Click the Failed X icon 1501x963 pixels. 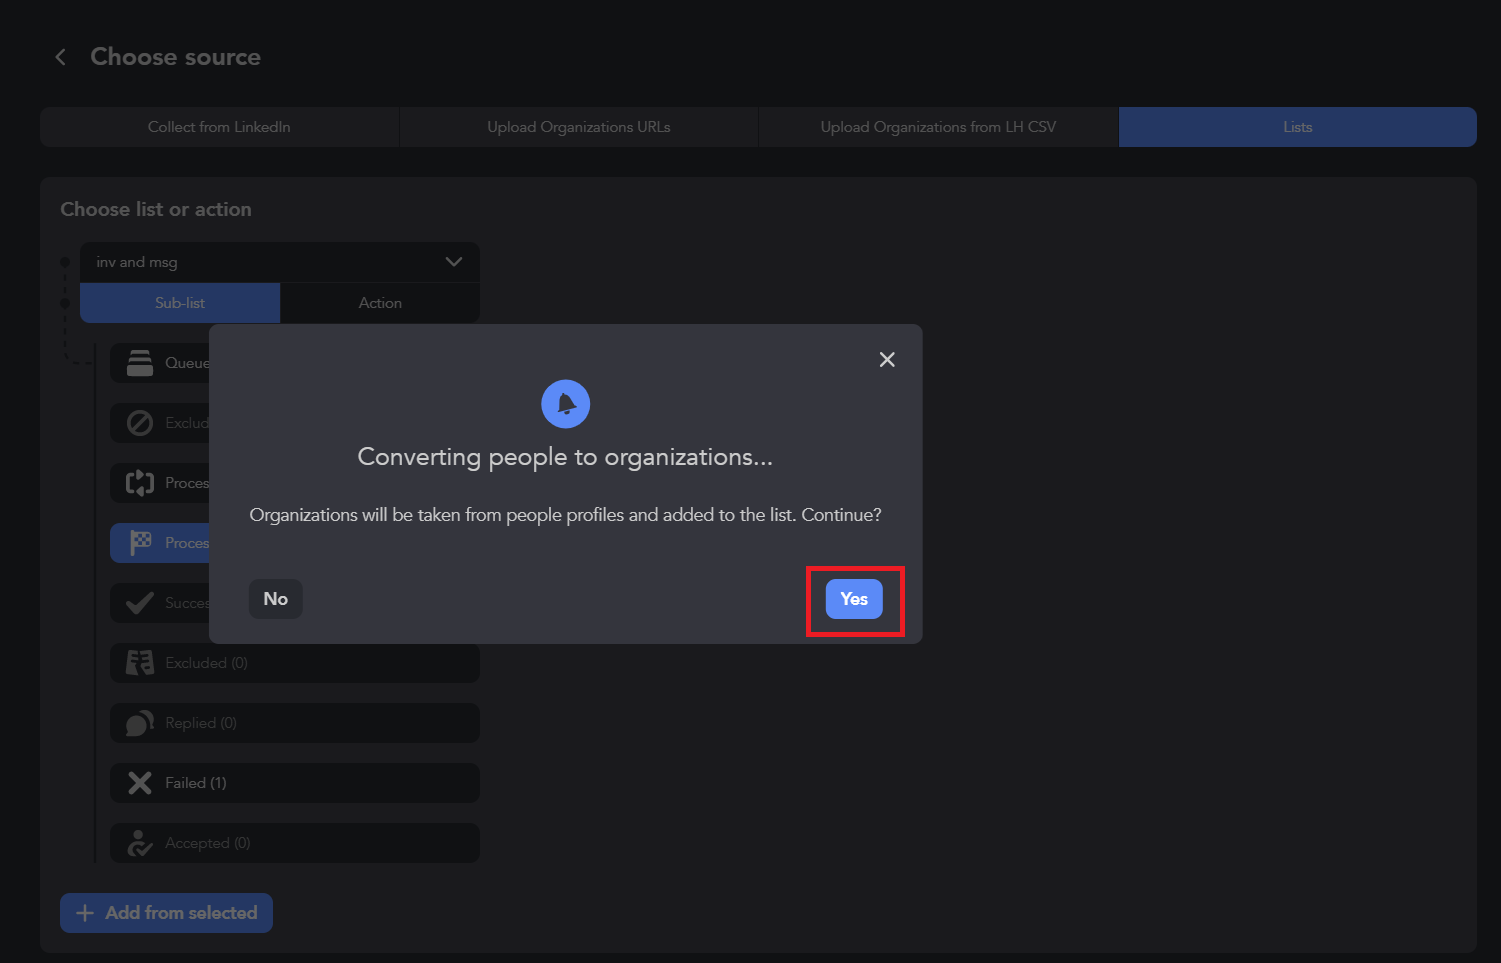pos(140,783)
